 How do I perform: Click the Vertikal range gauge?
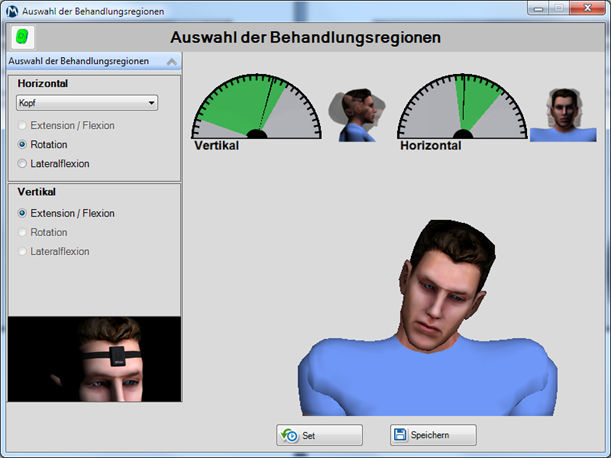click(256, 106)
